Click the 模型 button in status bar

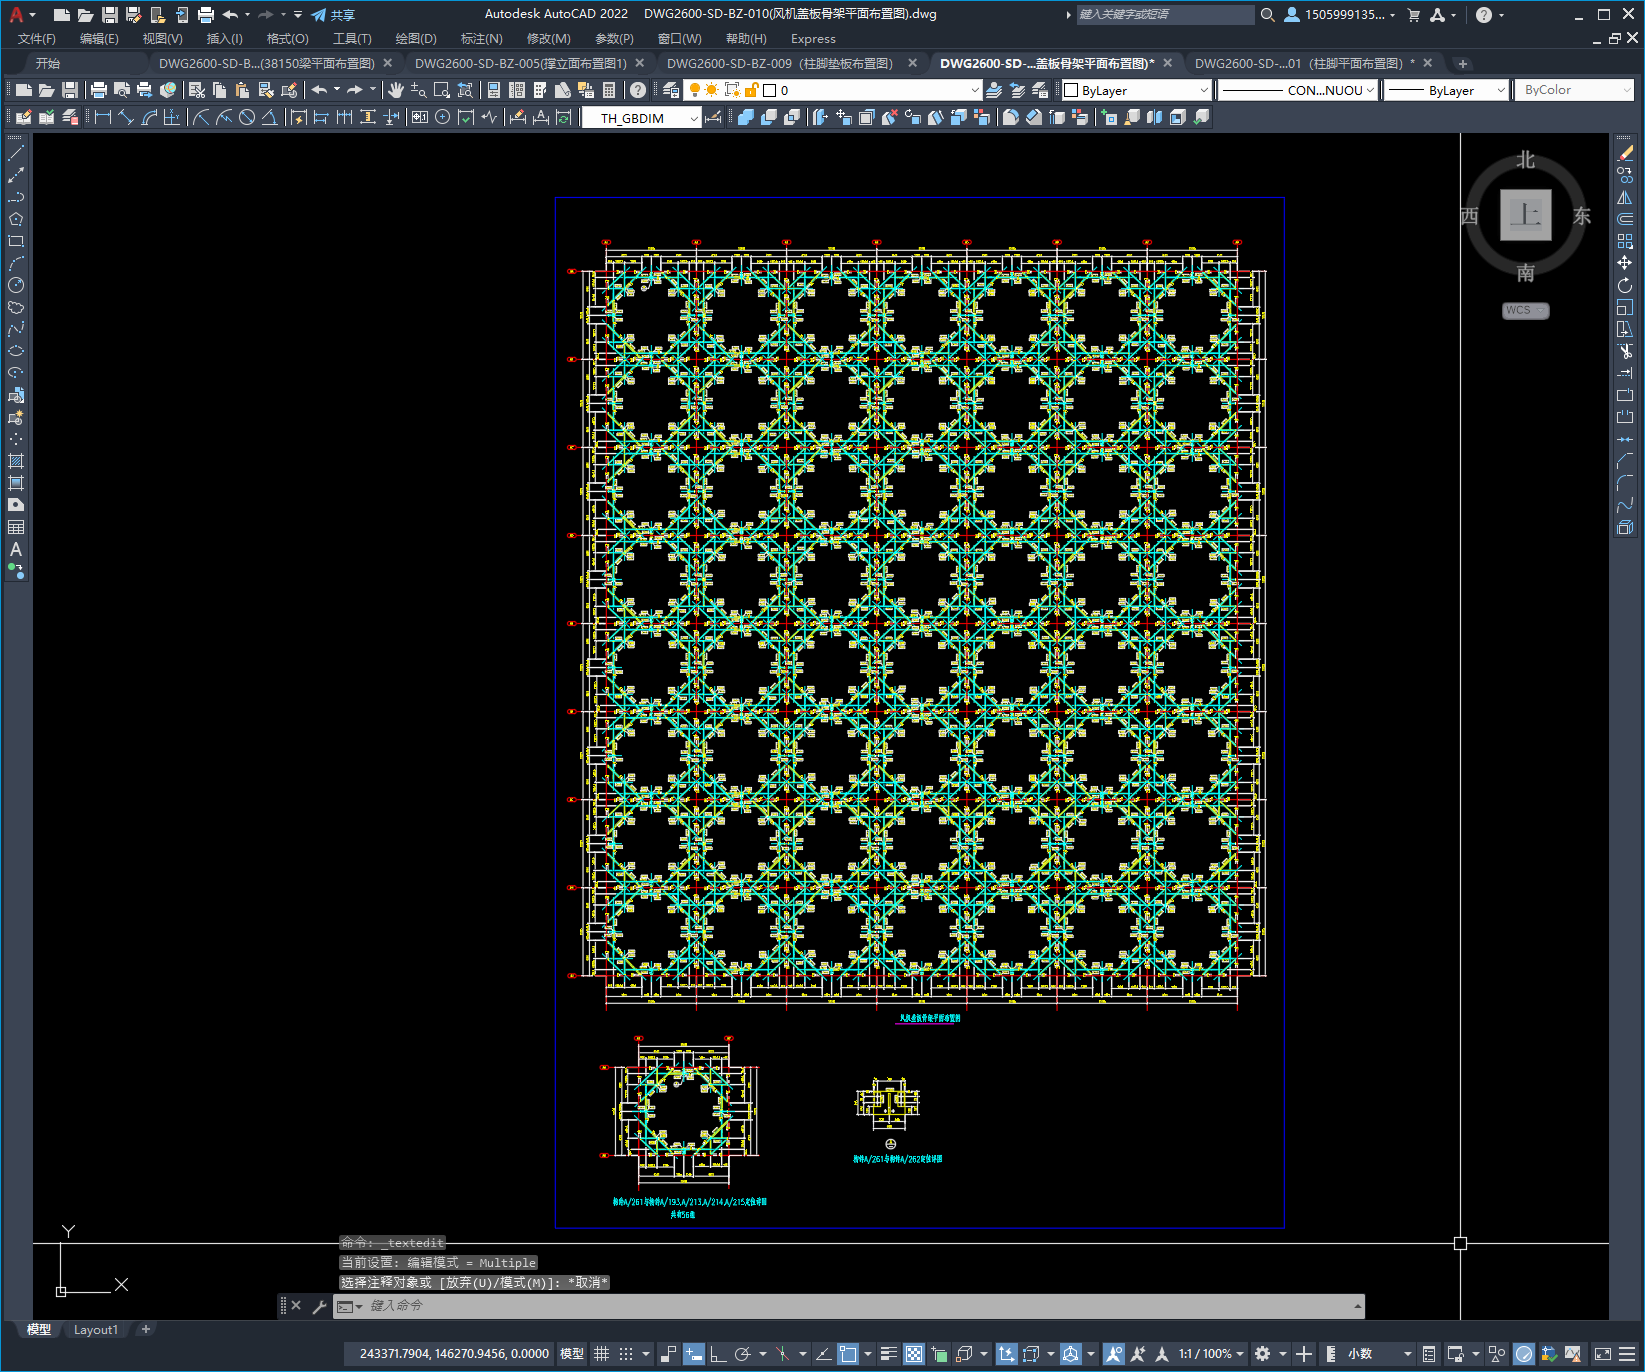tap(572, 1354)
